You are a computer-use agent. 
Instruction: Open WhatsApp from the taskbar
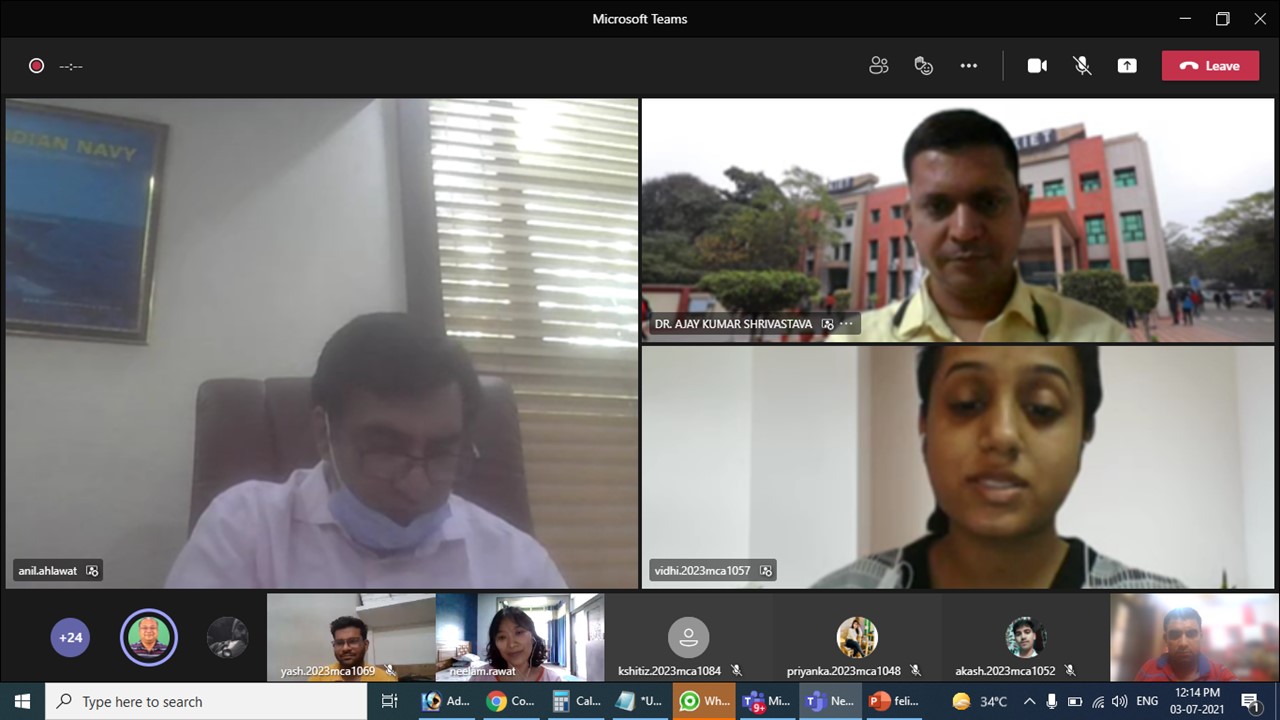[704, 701]
